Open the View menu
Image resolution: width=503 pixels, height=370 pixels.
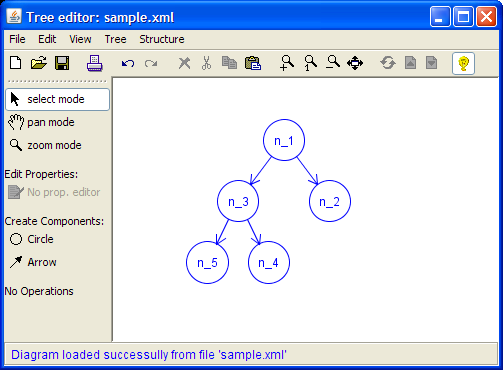80,39
